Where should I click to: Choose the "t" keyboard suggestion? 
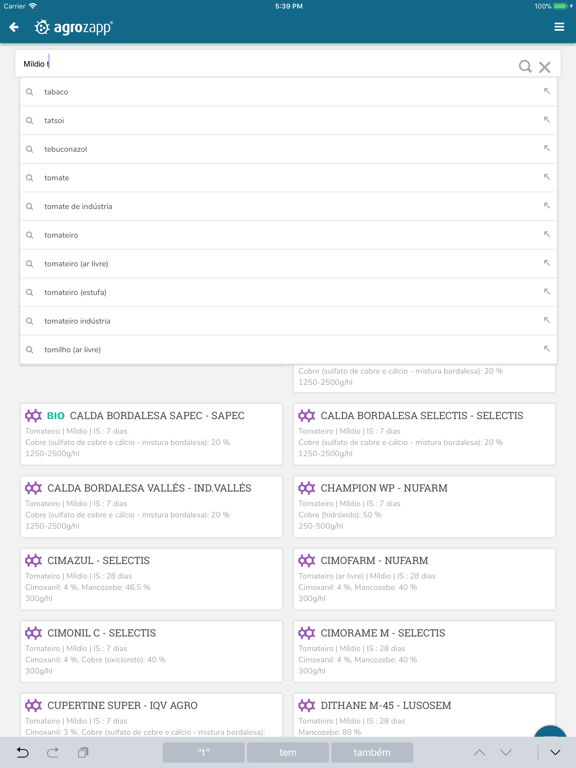click(204, 752)
